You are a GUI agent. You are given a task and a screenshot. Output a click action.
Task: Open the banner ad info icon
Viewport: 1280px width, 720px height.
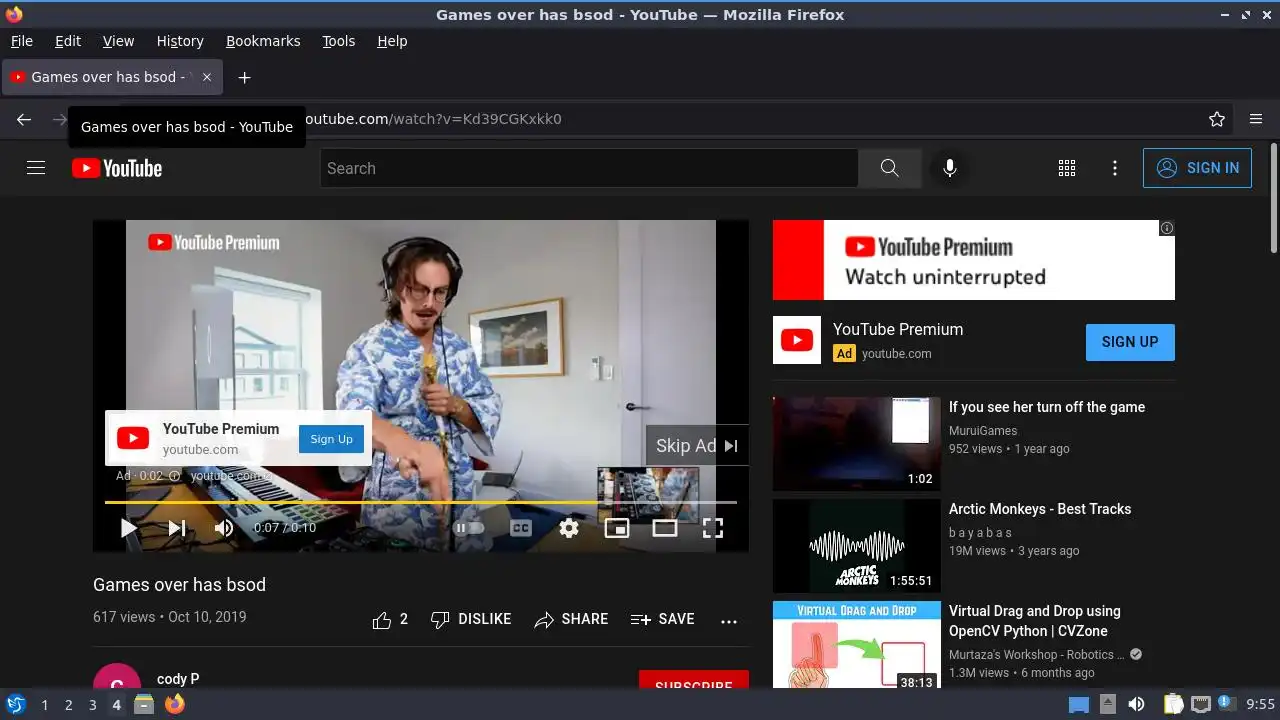tap(1167, 228)
